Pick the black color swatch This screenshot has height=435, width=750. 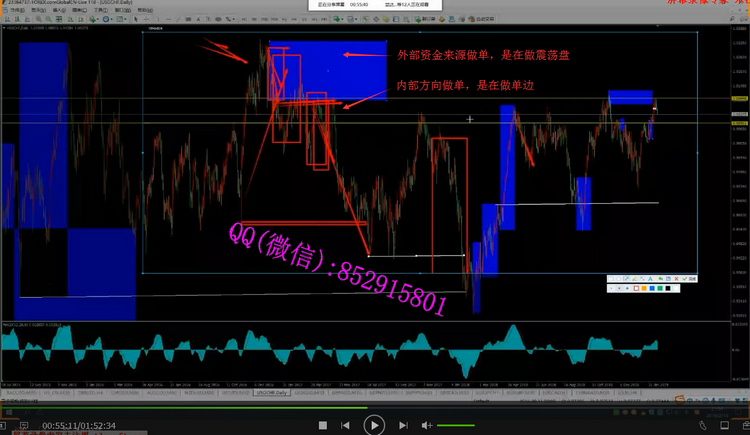click(668, 288)
